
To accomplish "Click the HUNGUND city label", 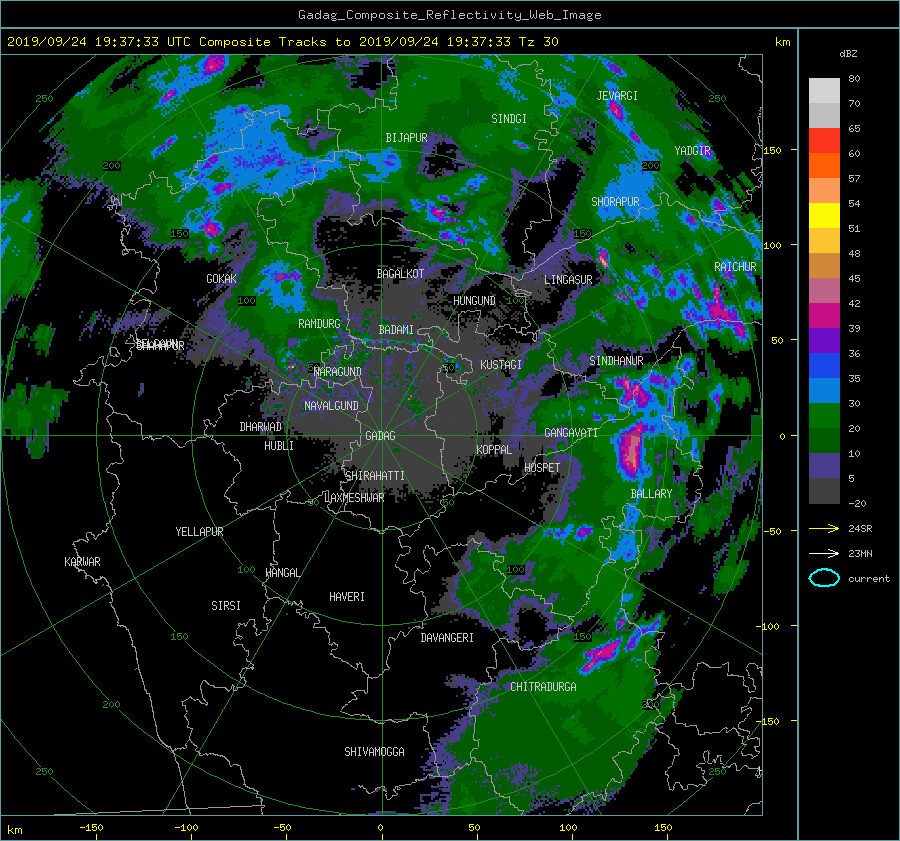I will point(474,301).
